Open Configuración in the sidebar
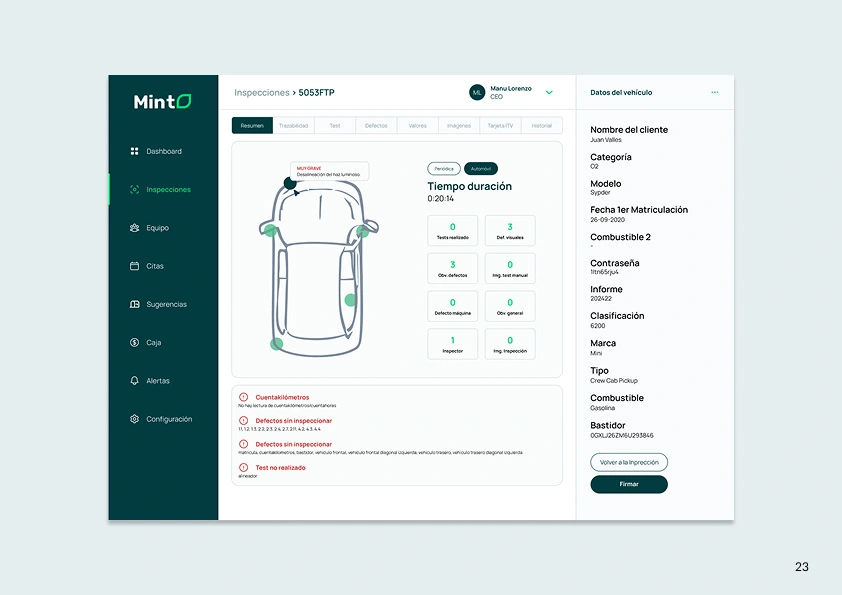Image resolution: width=842 pixels, height=595 pixels. 169,419
